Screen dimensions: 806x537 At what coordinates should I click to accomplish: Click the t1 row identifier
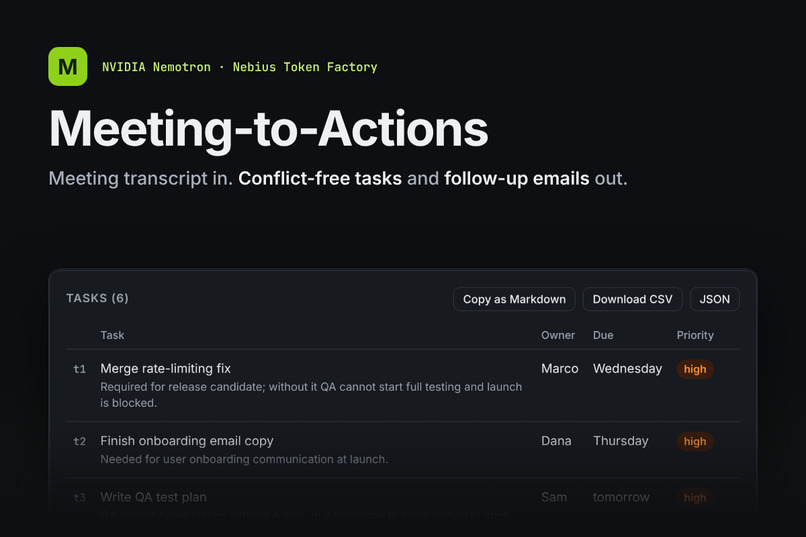click(x=79, y=369)
